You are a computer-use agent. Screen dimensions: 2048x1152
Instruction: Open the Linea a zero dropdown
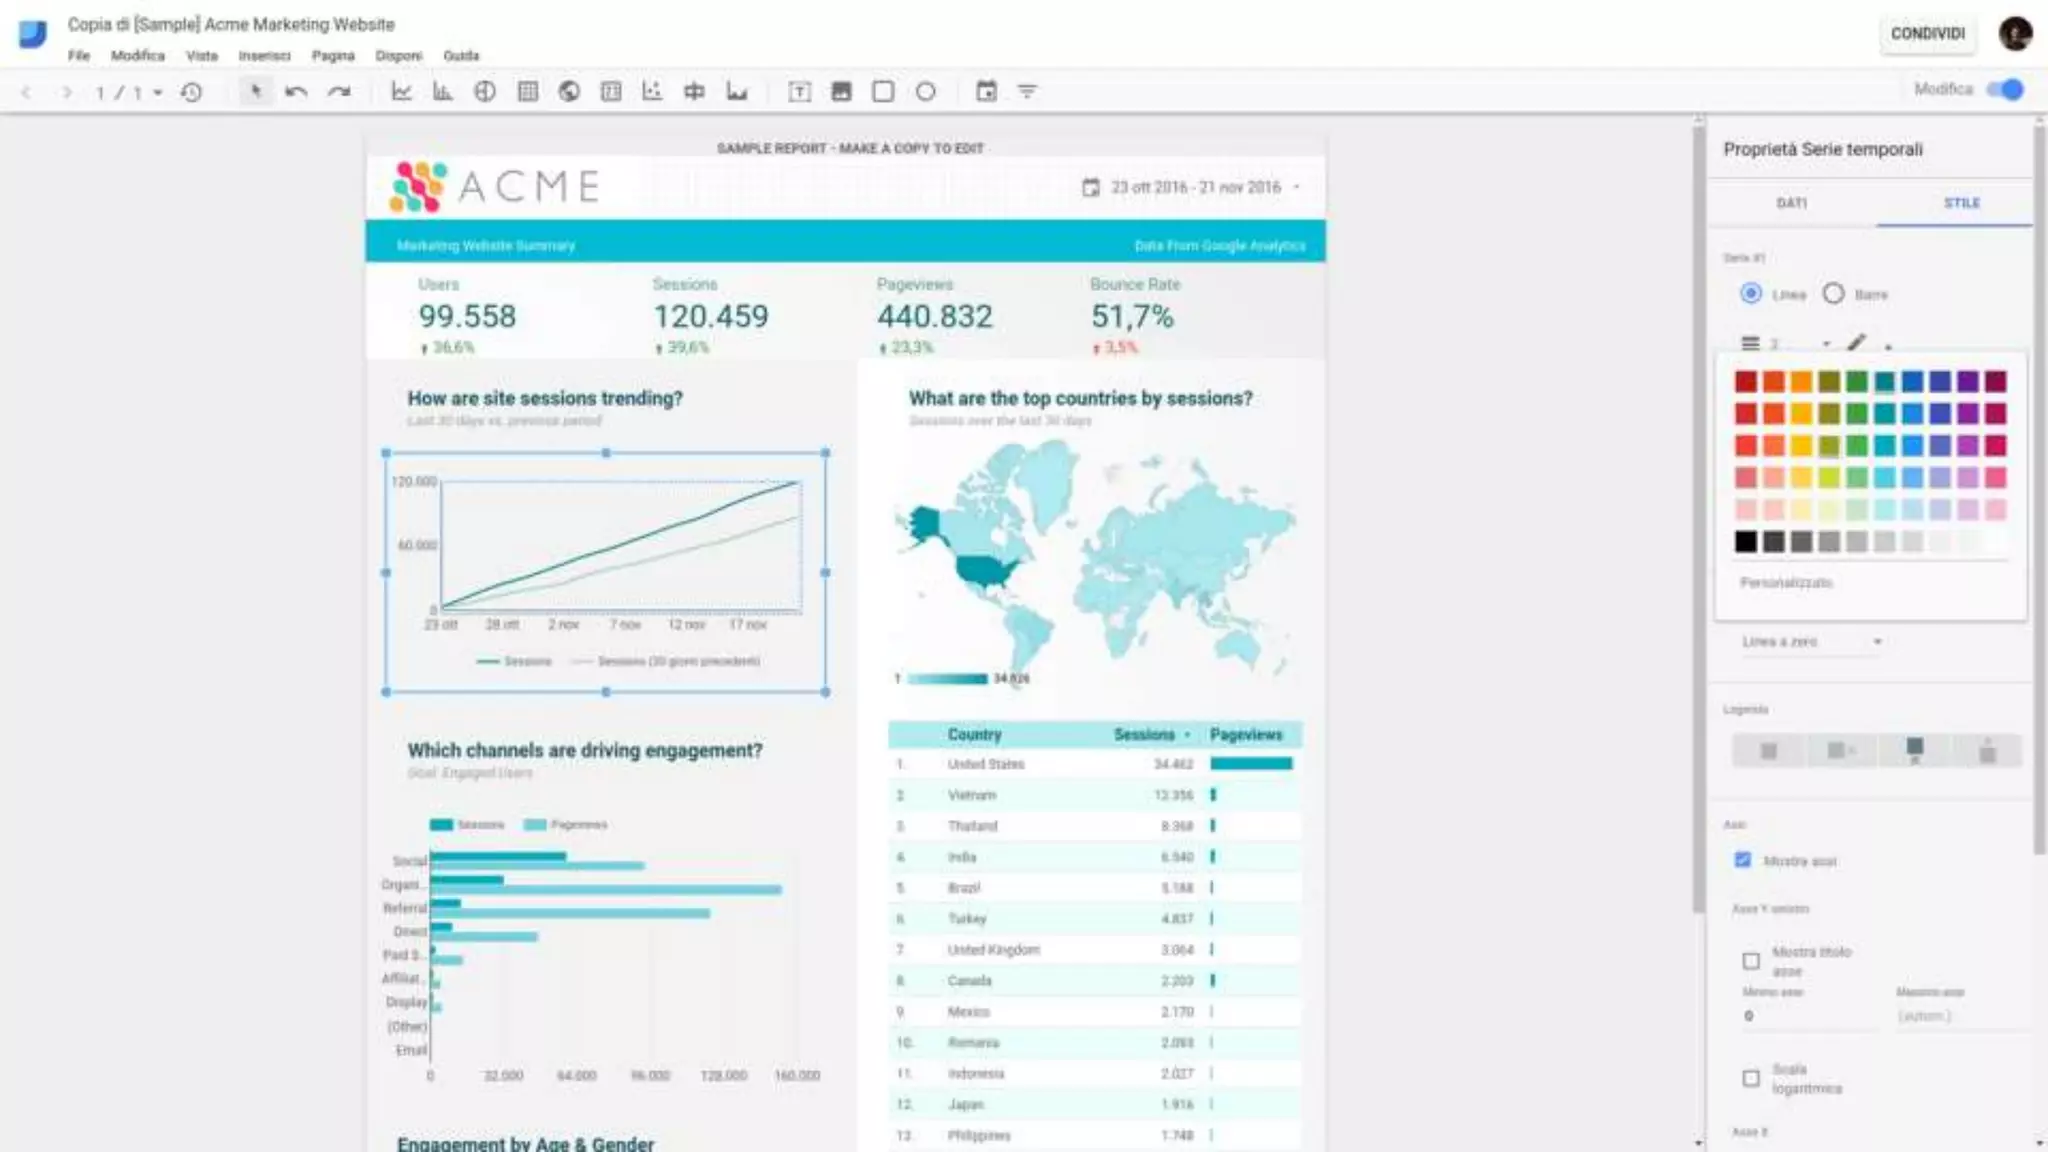pos(1812,642)
